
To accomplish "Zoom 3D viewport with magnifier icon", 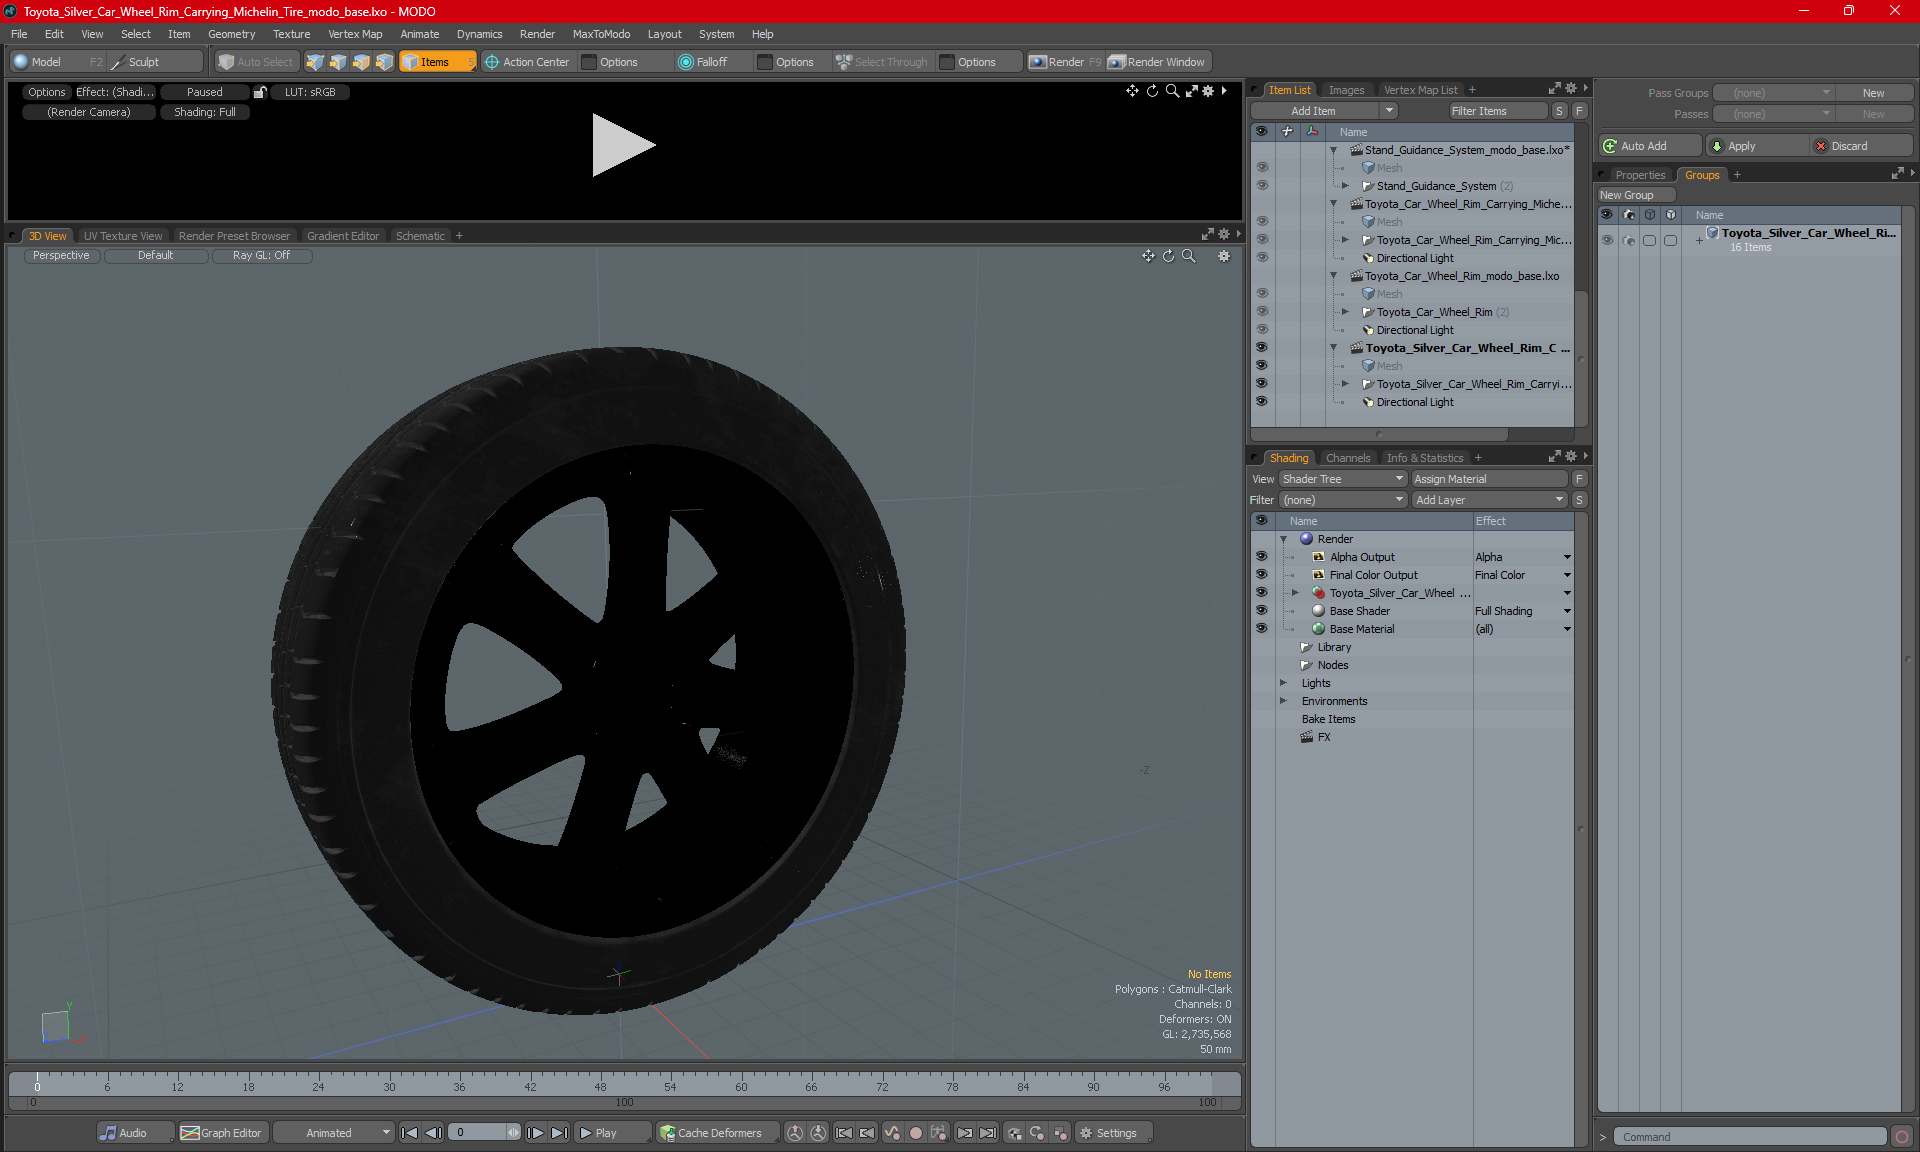I will click(1188, 256).
